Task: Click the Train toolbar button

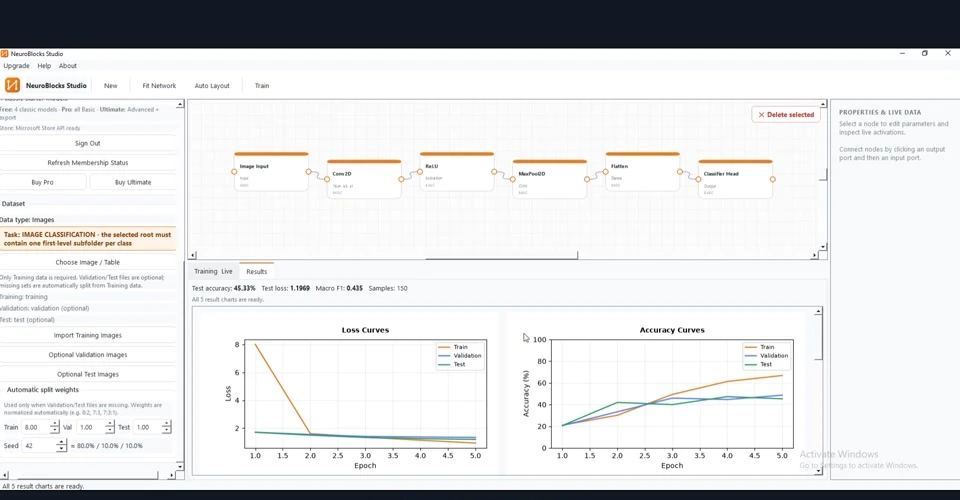Action: click(x=262, y=86)
